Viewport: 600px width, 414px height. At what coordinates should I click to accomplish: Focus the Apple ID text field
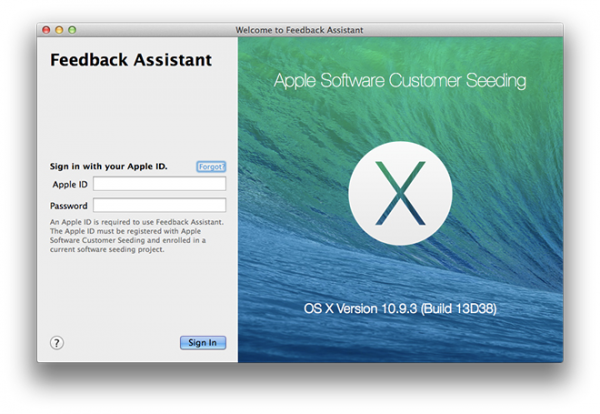point(160,184)
